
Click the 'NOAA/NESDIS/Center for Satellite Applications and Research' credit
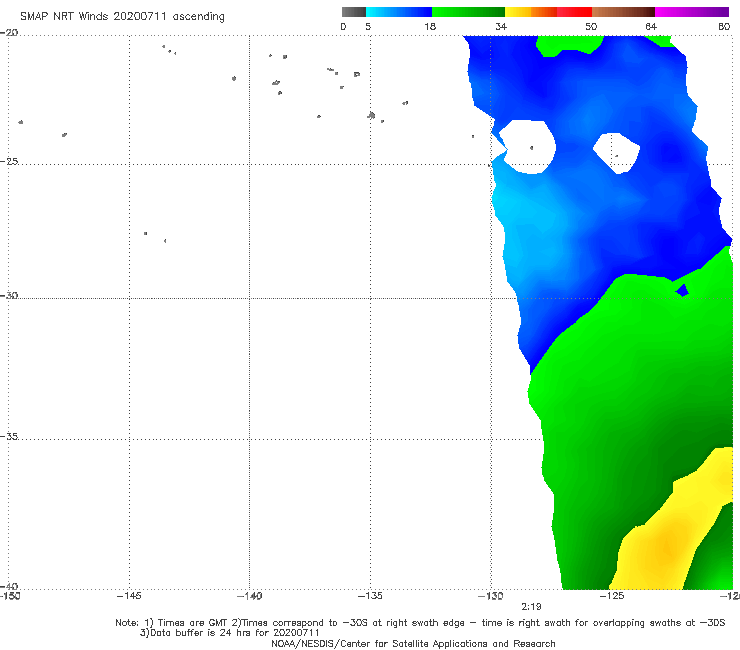pos(413,644)
